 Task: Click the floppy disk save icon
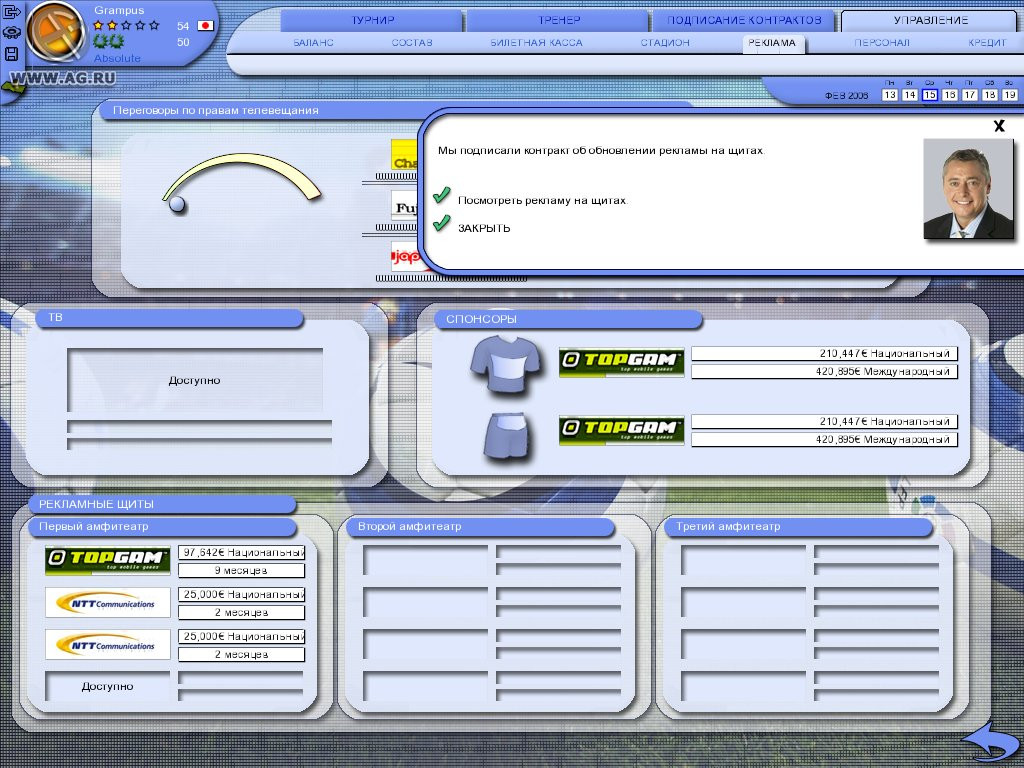pyautogui.click(x=11, y=54)
